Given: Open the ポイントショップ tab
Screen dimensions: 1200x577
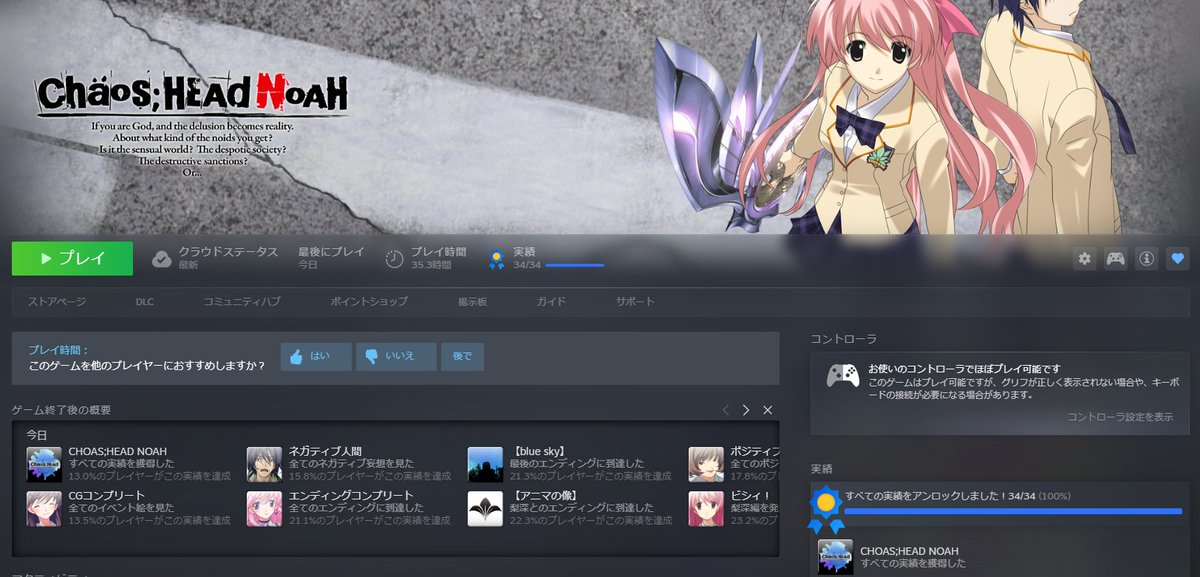Looking at the screenshot, I should pyautogui.click(x=369, y=301).
